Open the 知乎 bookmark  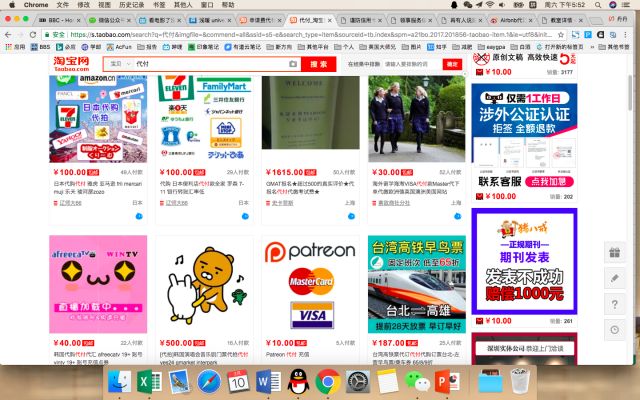coord(436,47)
